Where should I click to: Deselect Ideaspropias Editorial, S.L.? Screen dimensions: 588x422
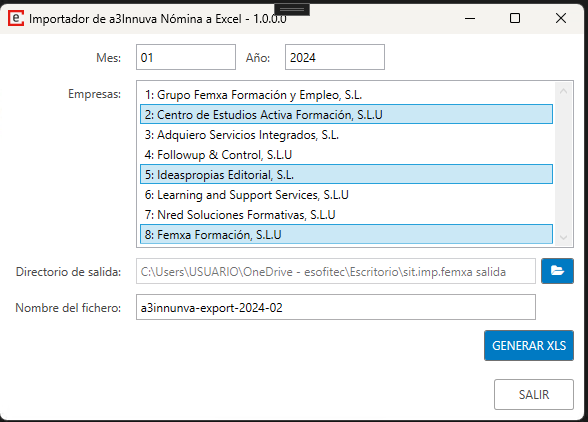[x=346, y=174]
